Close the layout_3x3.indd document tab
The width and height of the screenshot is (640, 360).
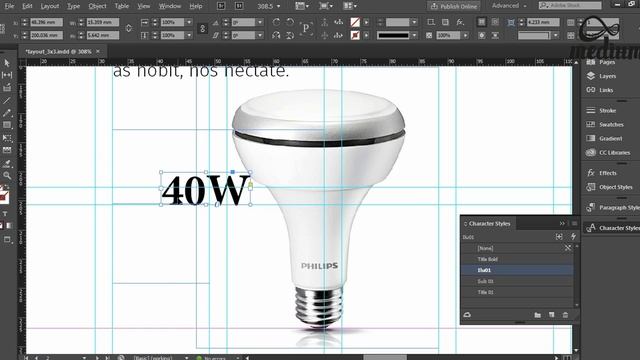(98, 51)
